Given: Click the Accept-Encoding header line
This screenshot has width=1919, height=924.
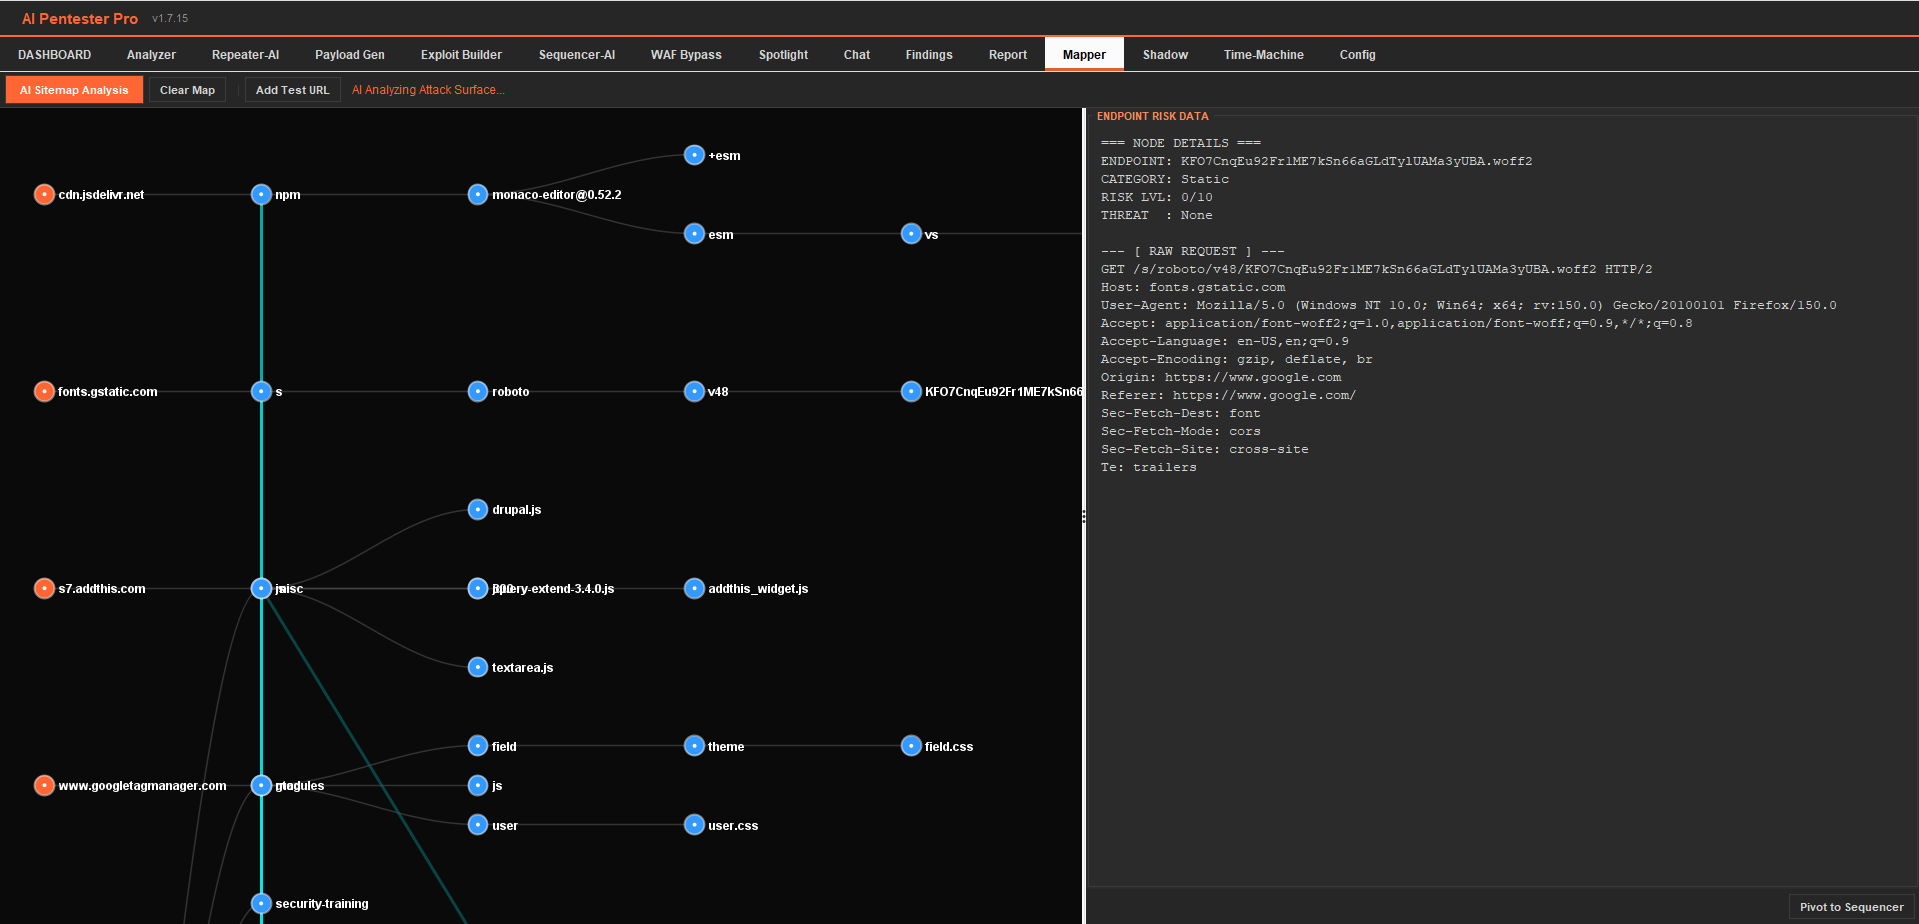Looking at the screenshot, I should (1236, 359).
